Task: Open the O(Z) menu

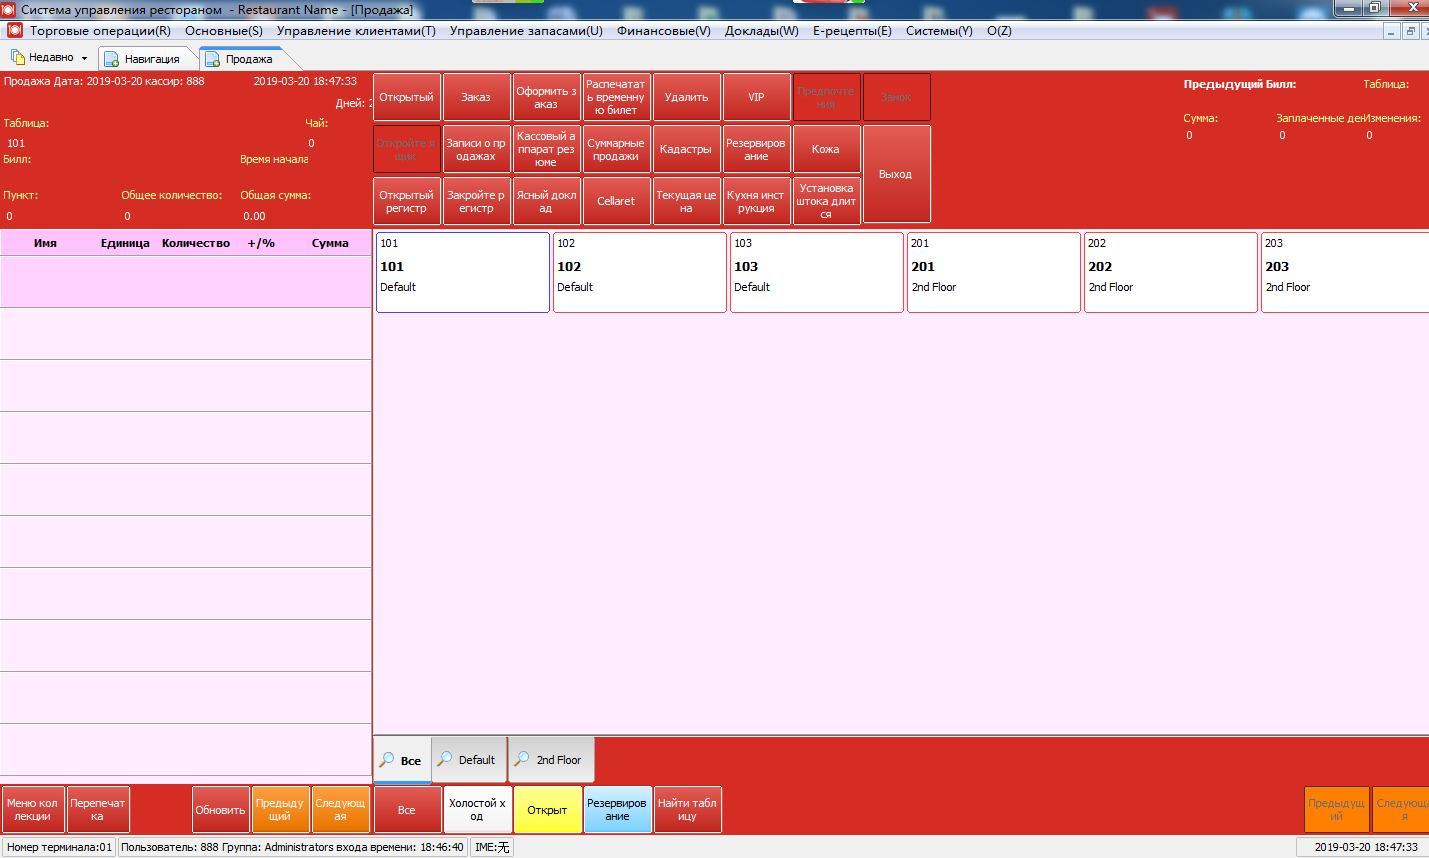Action: pyautogui.click(x=999, y=31)
